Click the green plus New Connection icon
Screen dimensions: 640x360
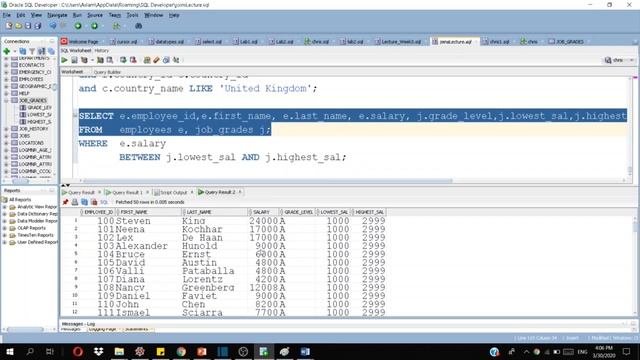7,51
